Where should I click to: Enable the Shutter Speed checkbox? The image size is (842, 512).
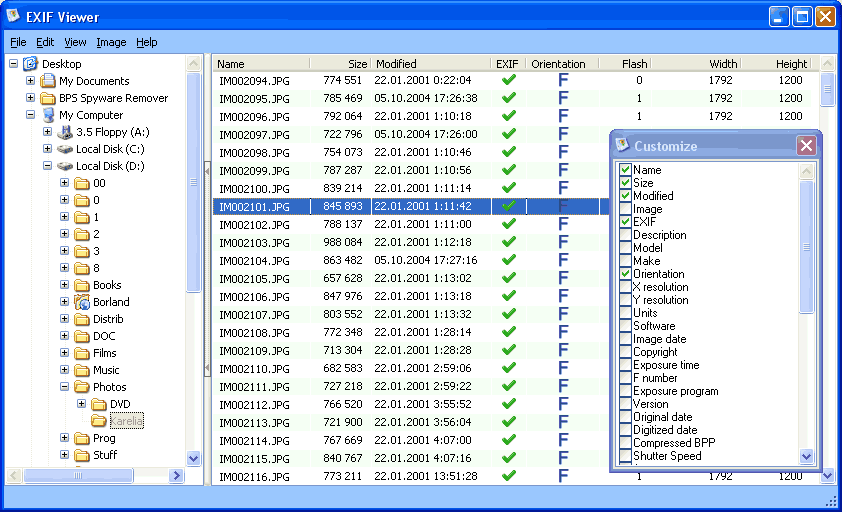(625, 456)
